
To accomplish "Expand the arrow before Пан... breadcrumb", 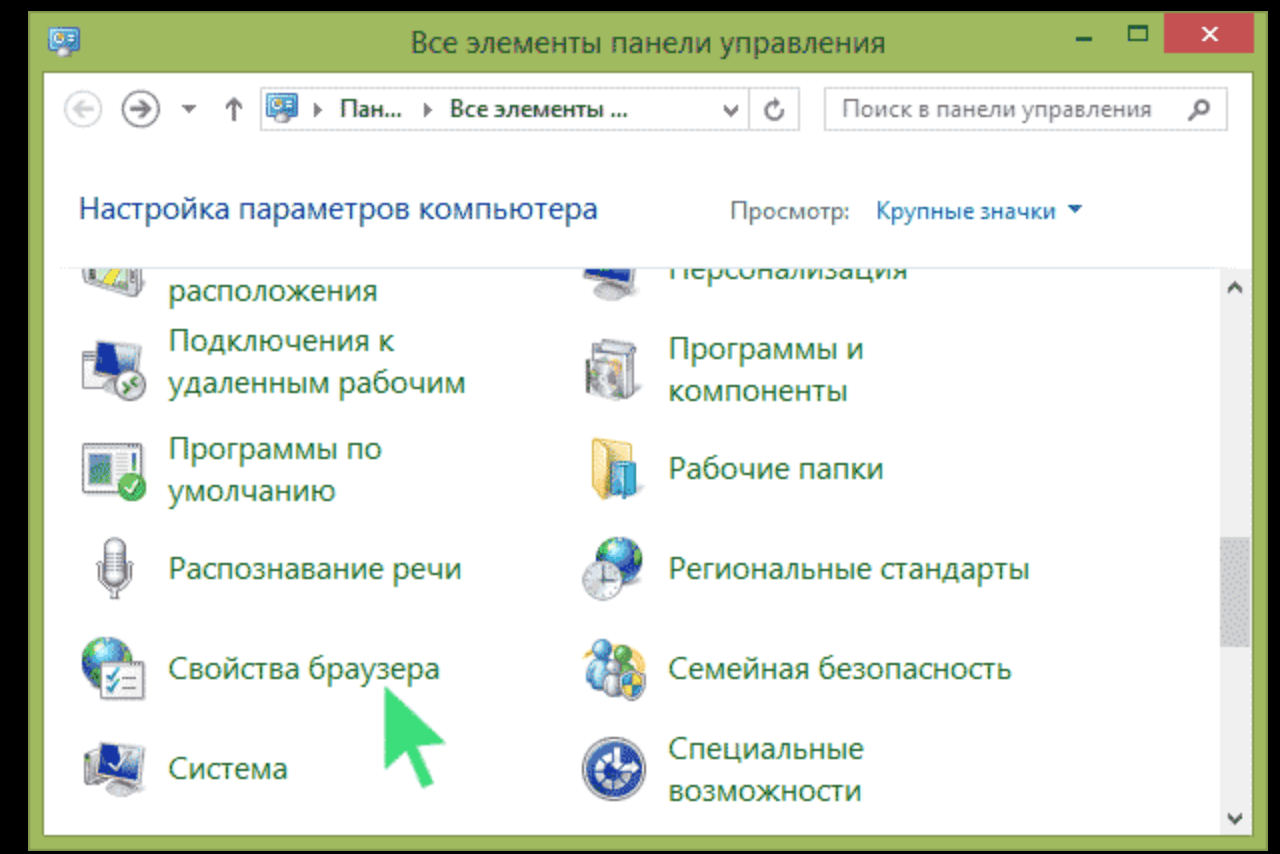I will [x=319, y=110].
